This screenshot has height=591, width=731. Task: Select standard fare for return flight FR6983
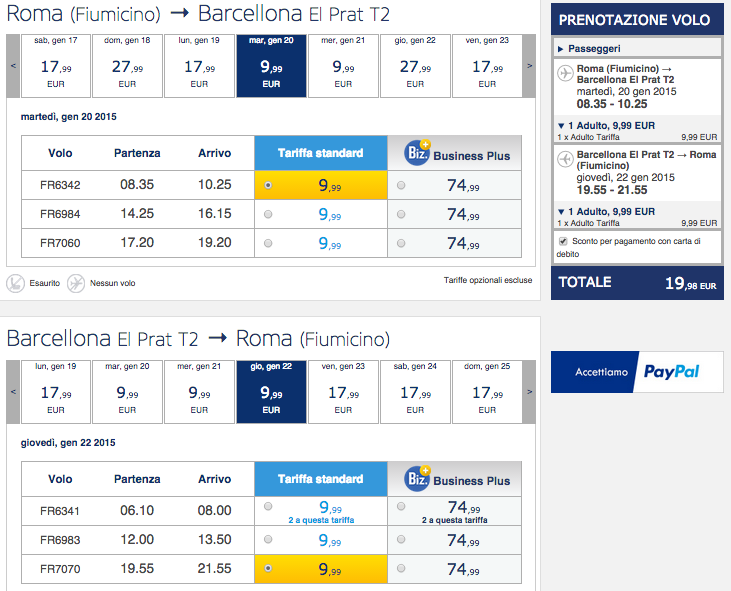268,540
